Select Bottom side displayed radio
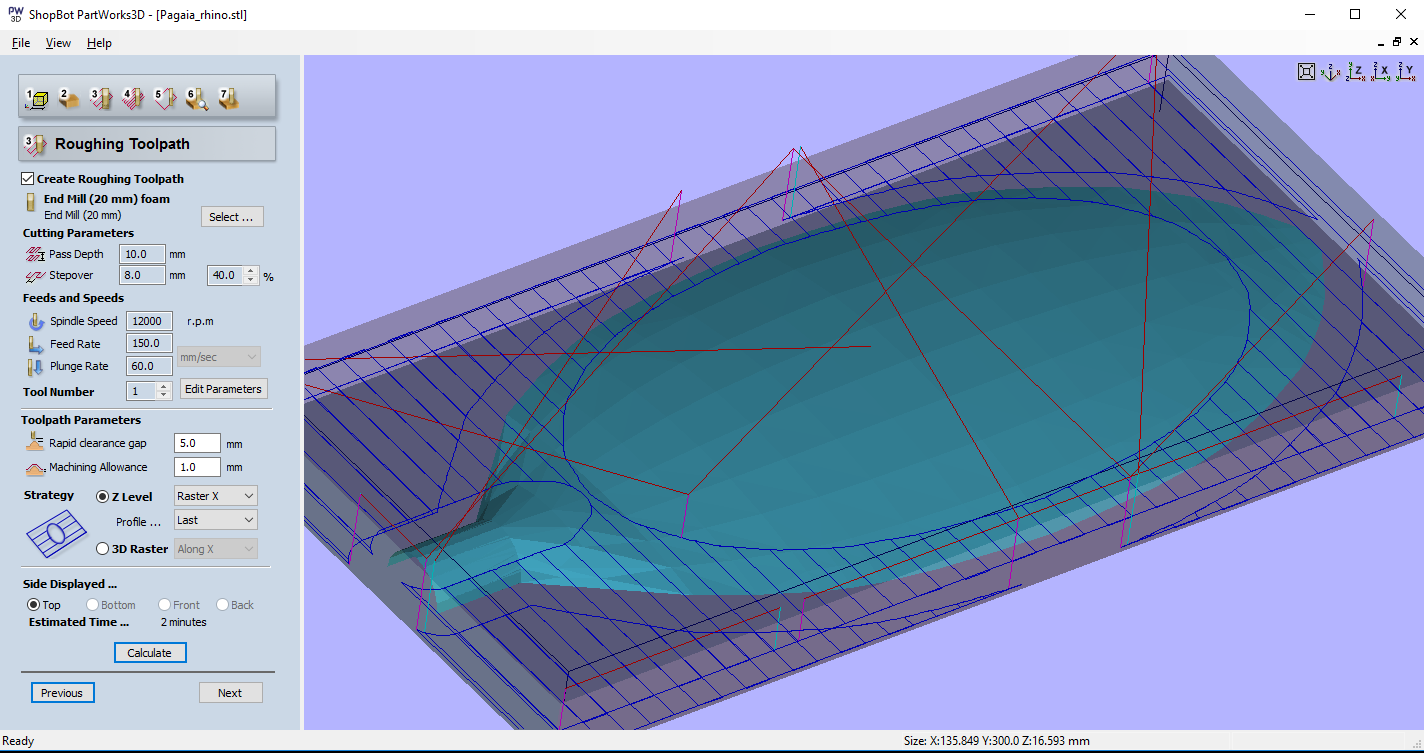1424x753 pixels. pos(92,605)
